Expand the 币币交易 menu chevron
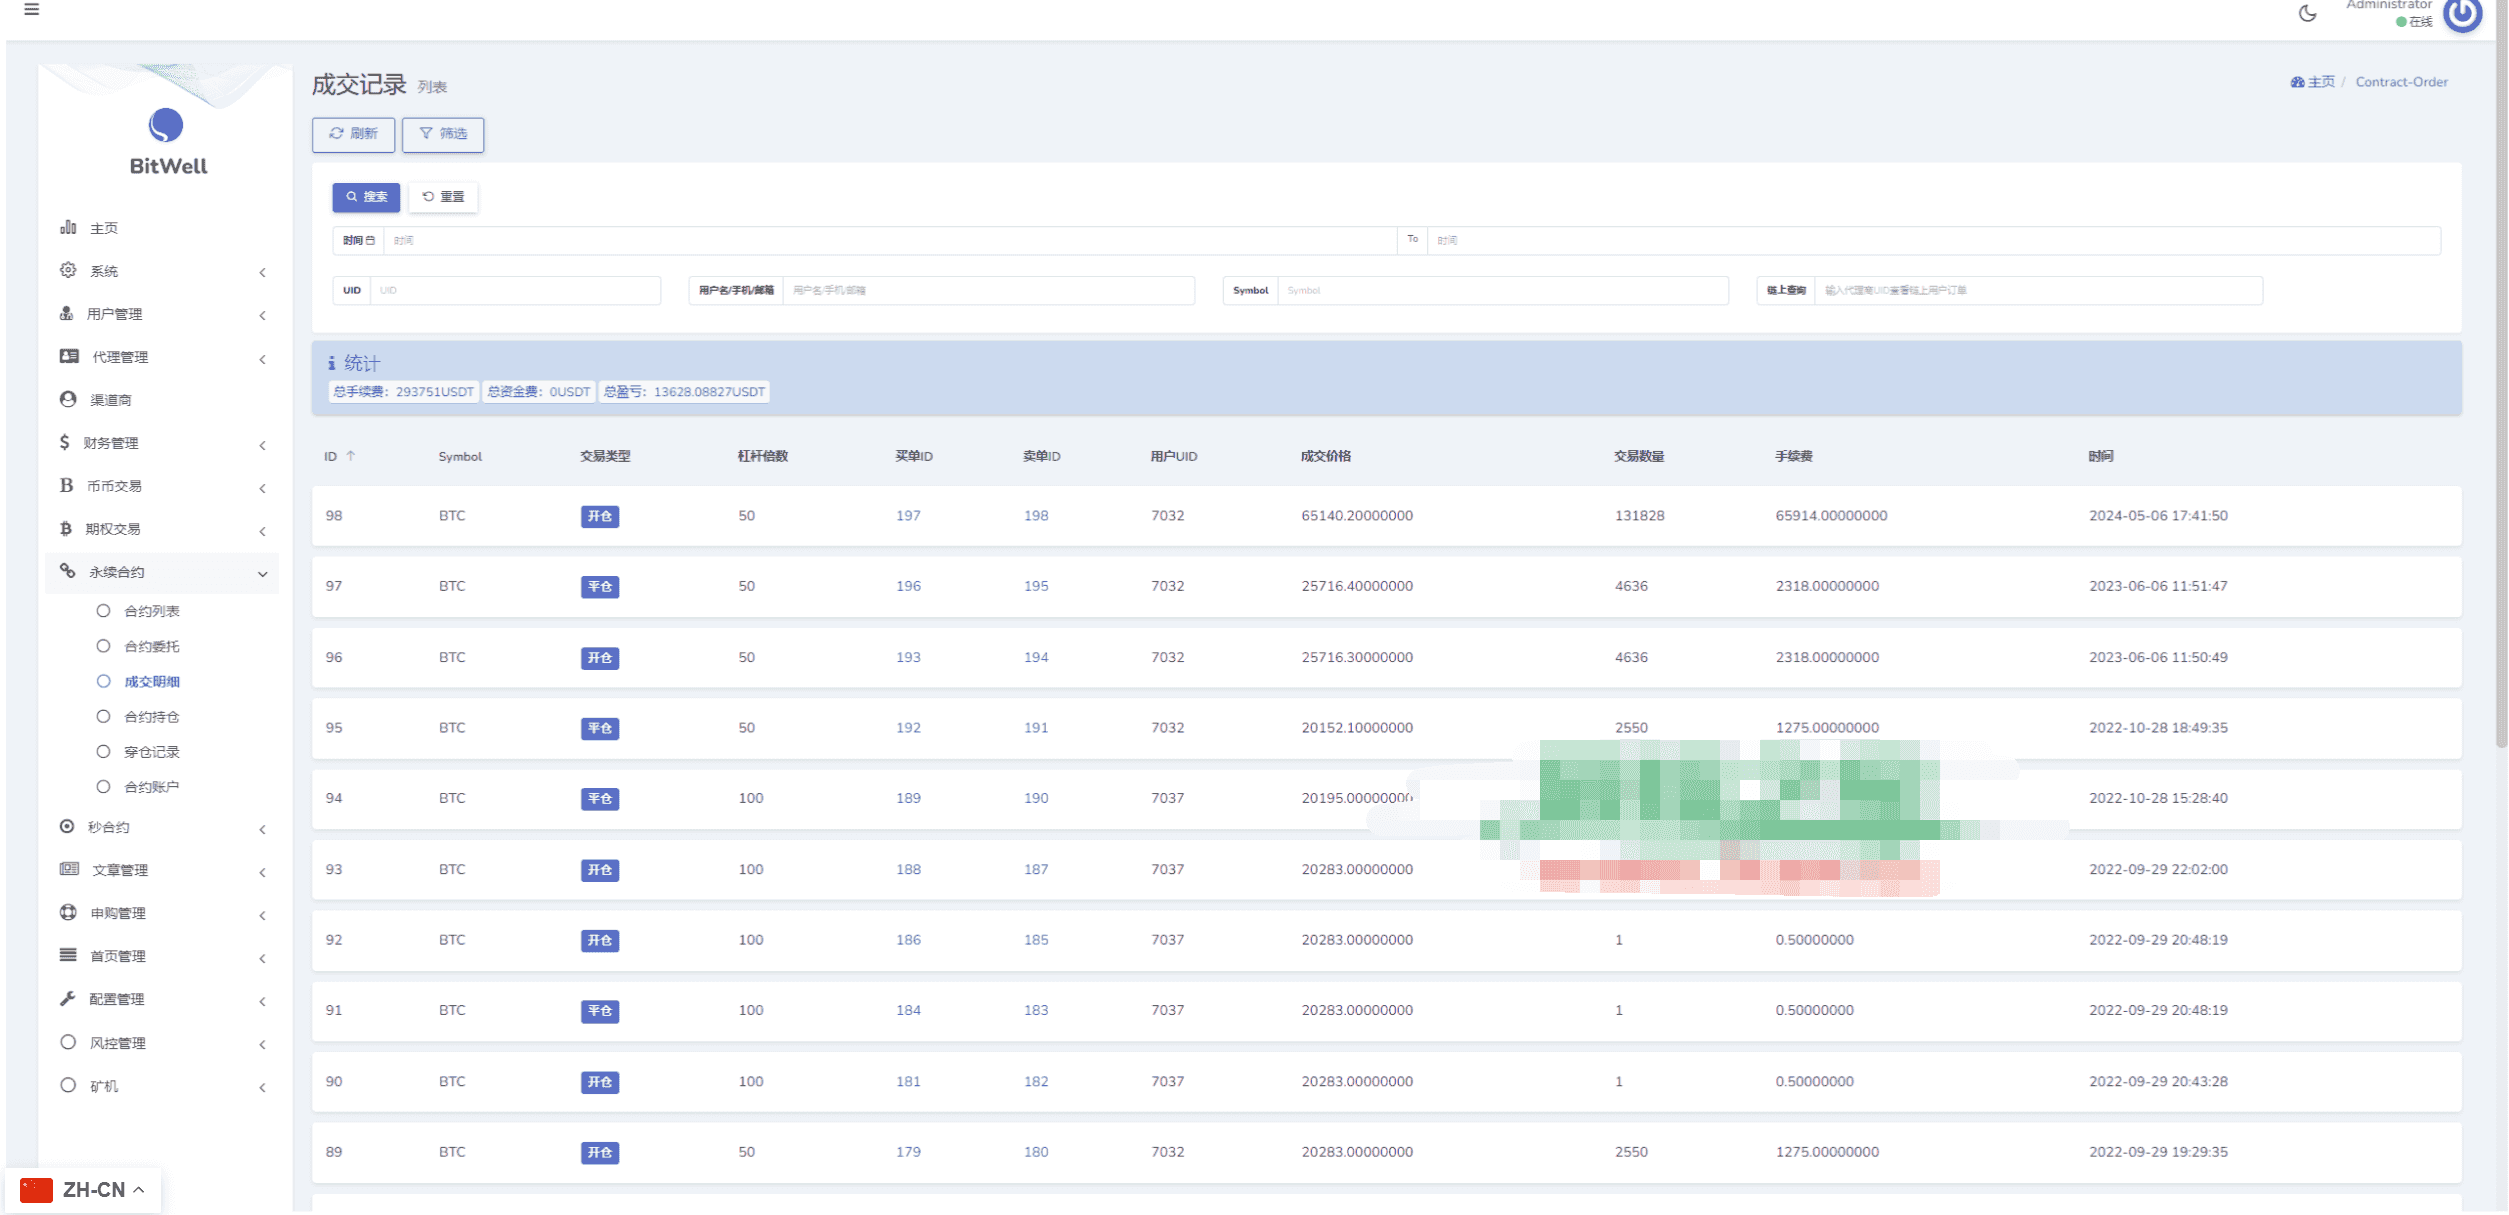2509x1215 pixels. tap(263, 488)
